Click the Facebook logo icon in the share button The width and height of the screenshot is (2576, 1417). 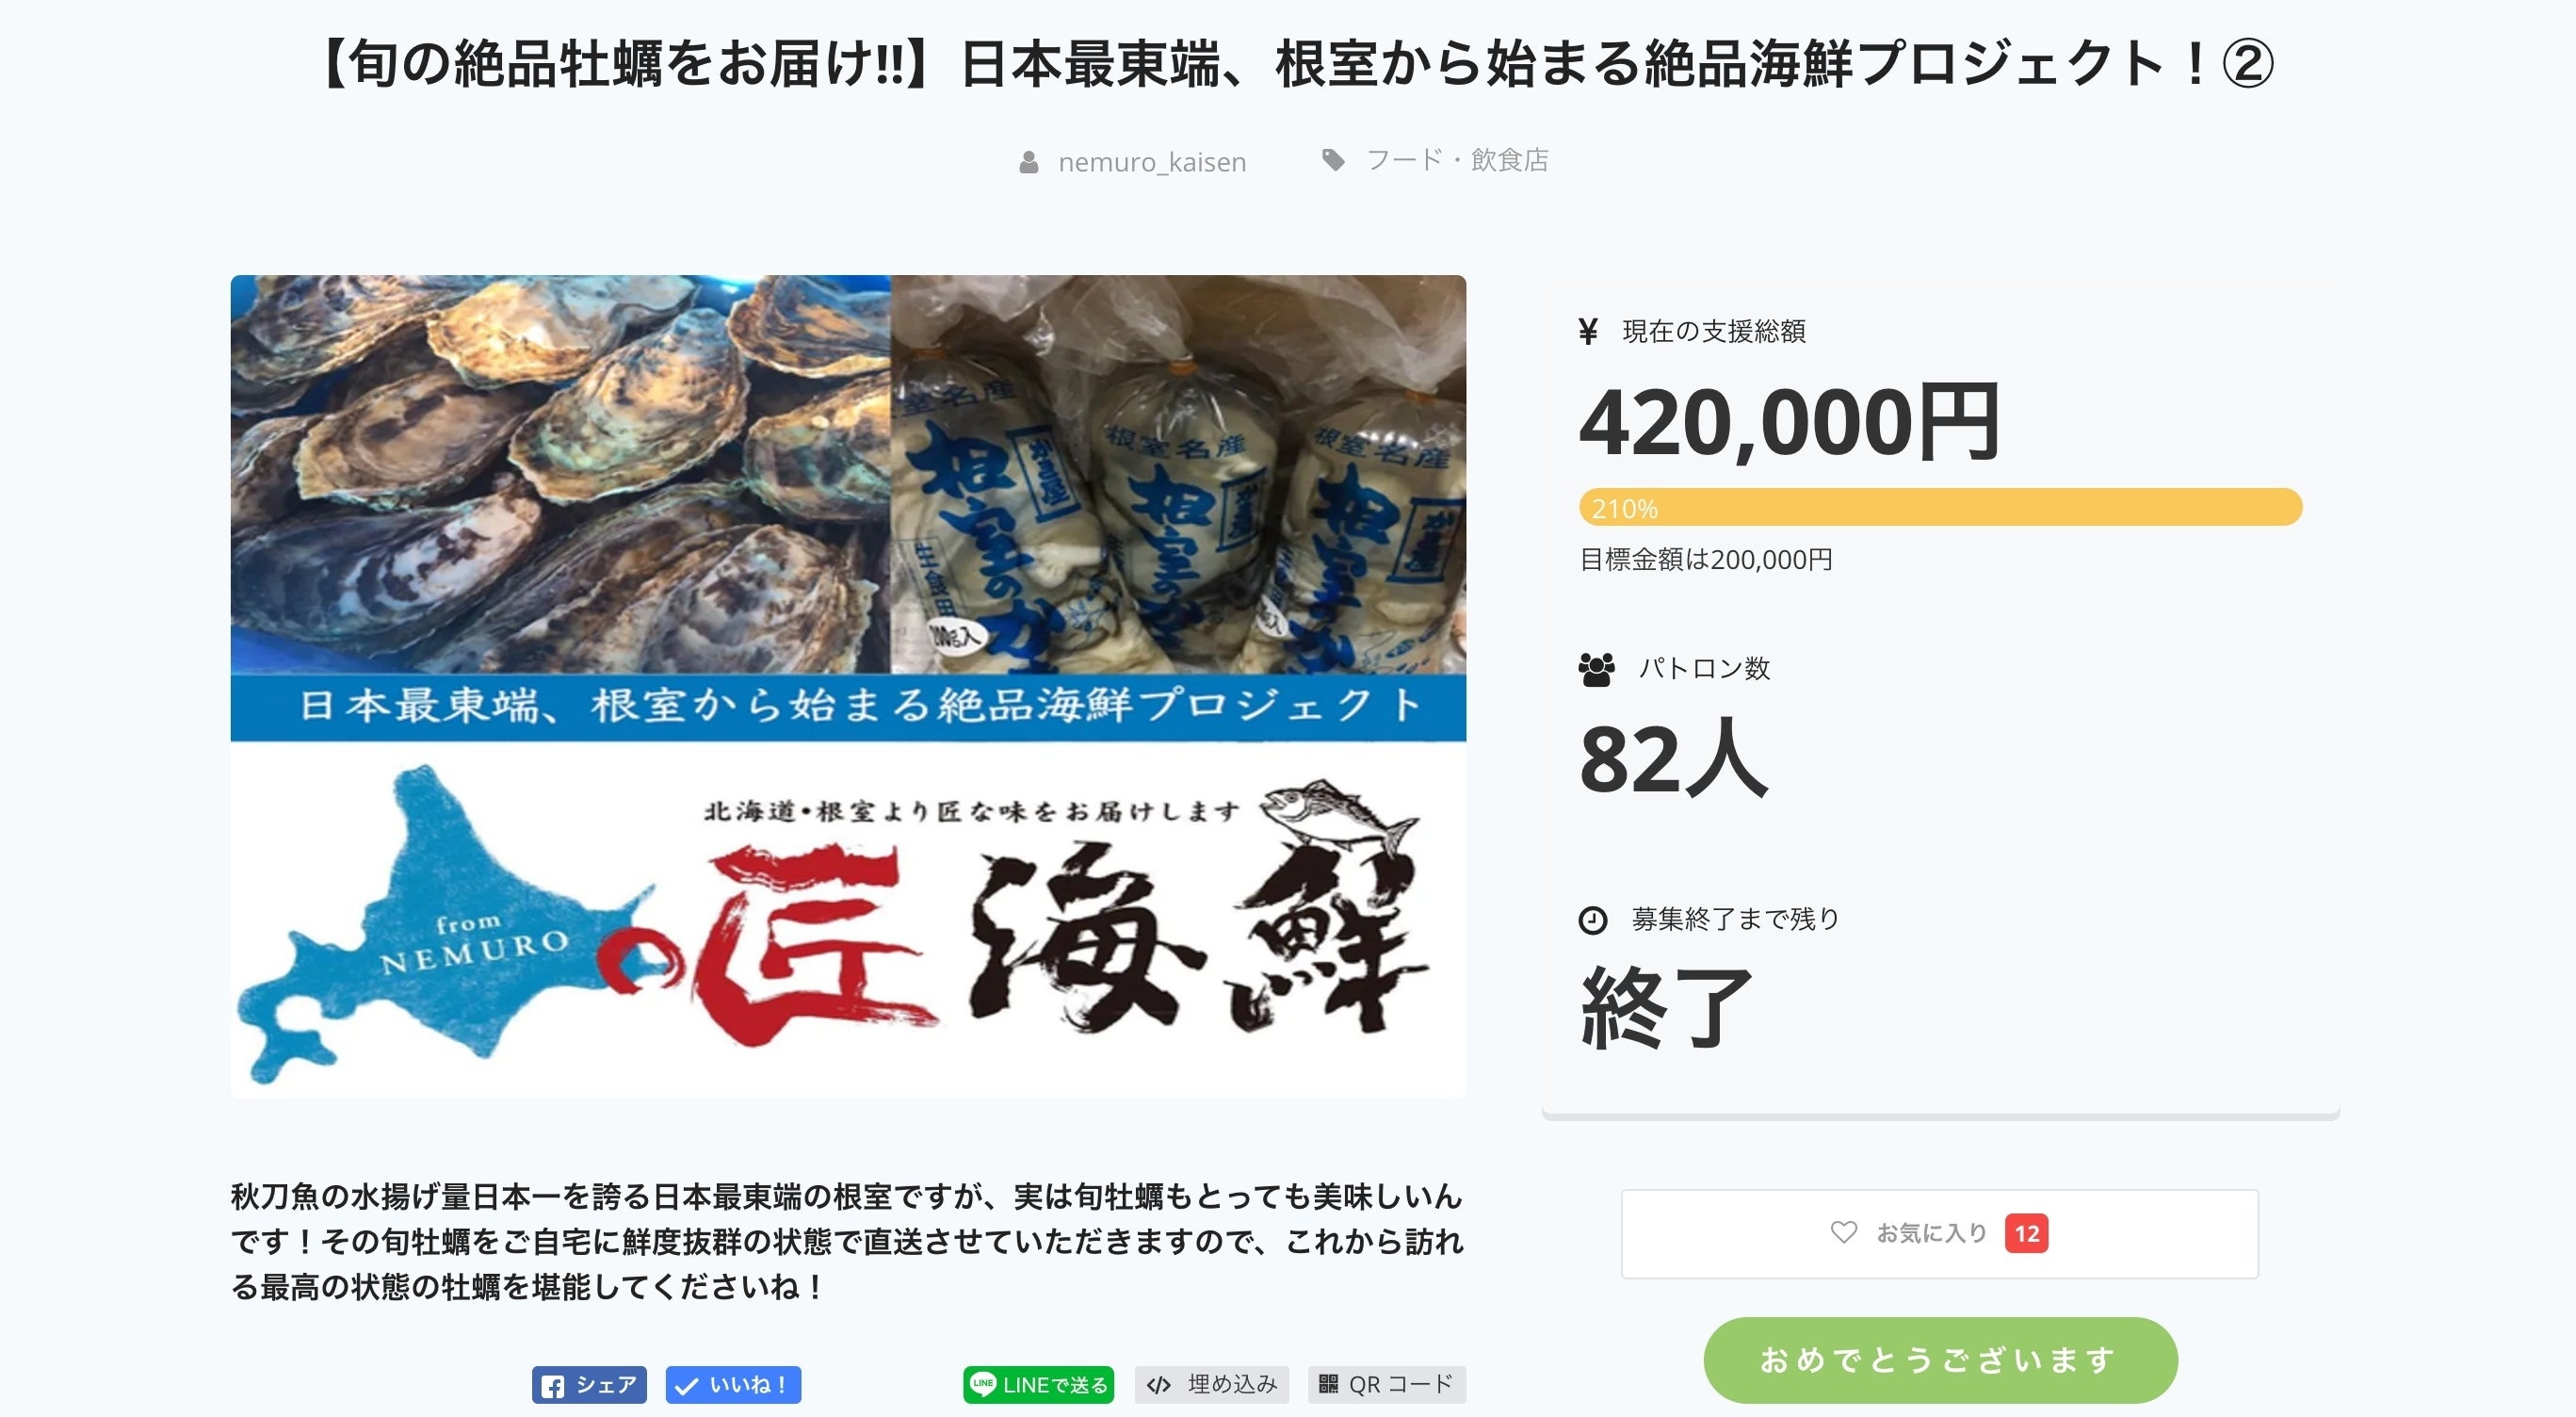pyautogui.click(x=553, y=1386)
